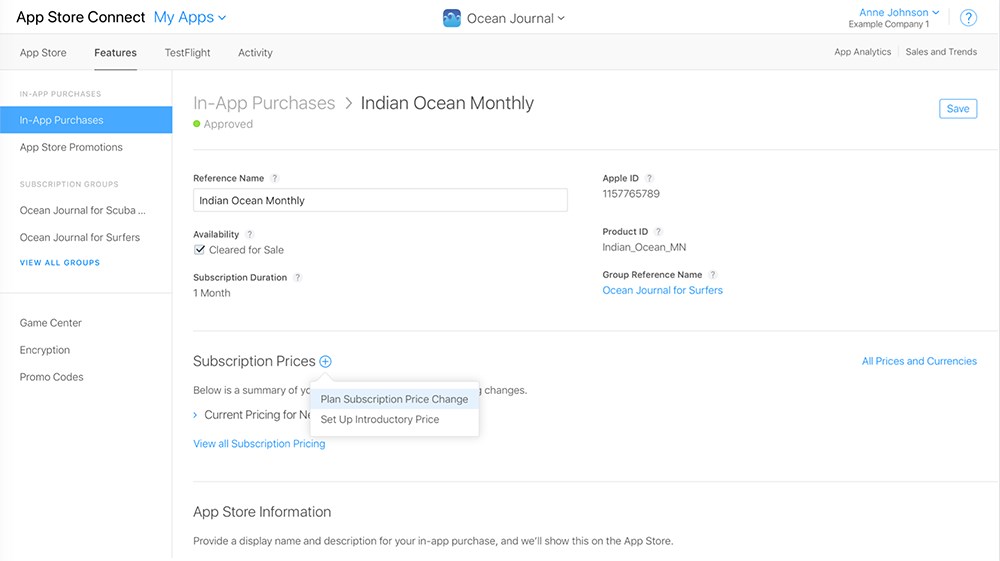The image size is (1000, 561).
Task: Expand the Current Pricing row chevron
Action: click(195, 415)
